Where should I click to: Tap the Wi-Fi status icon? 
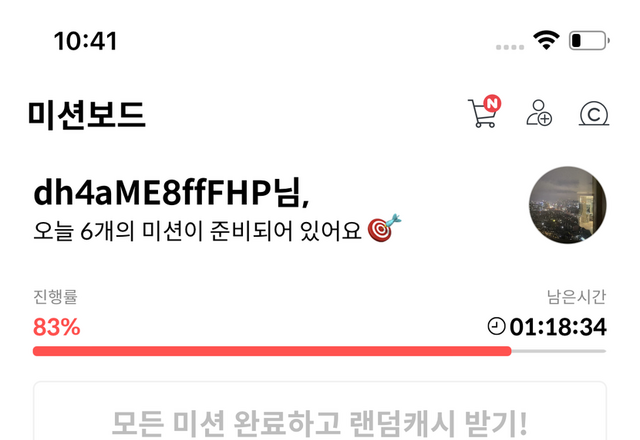click(x=546, y=40)
